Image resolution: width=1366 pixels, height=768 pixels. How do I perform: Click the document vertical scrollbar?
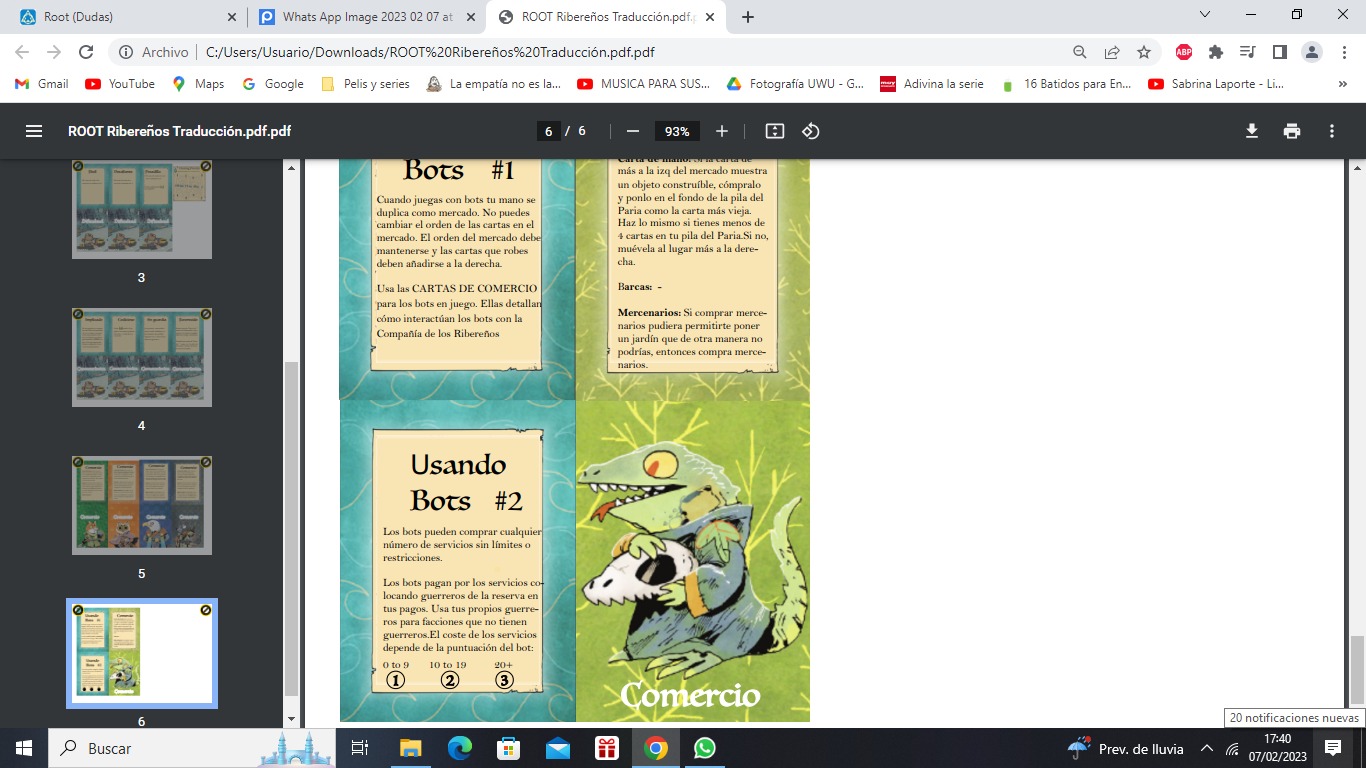tap(1357, 670)
